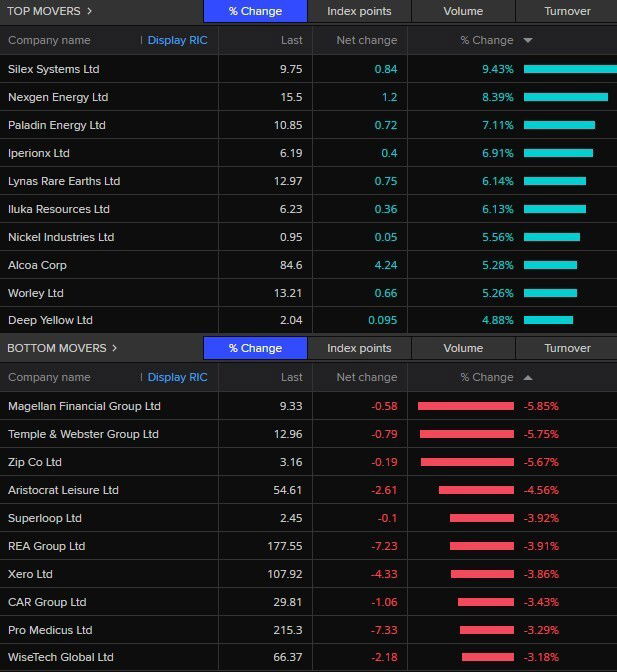
Task: Sort Top Movers by Last column
Action: [291, 41]
